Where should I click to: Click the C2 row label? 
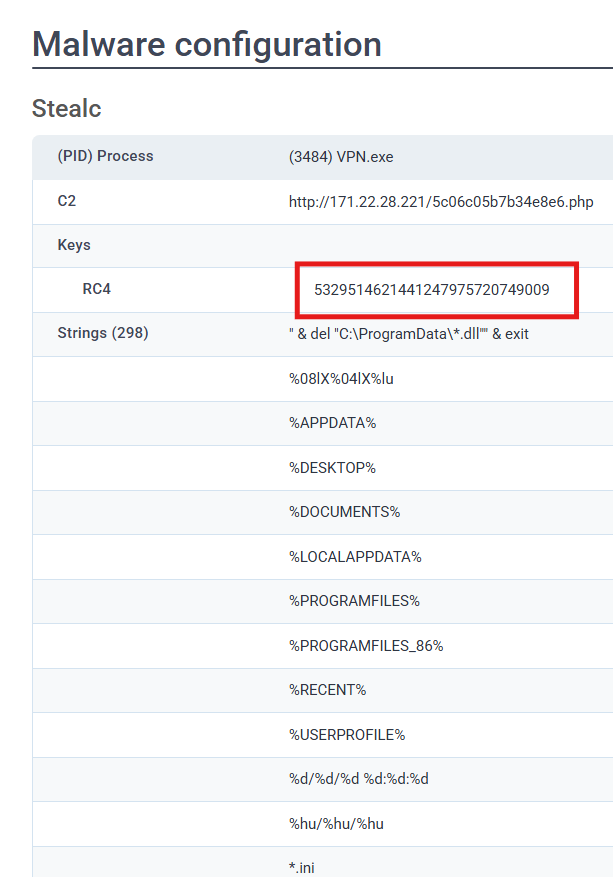coord(67,201)
